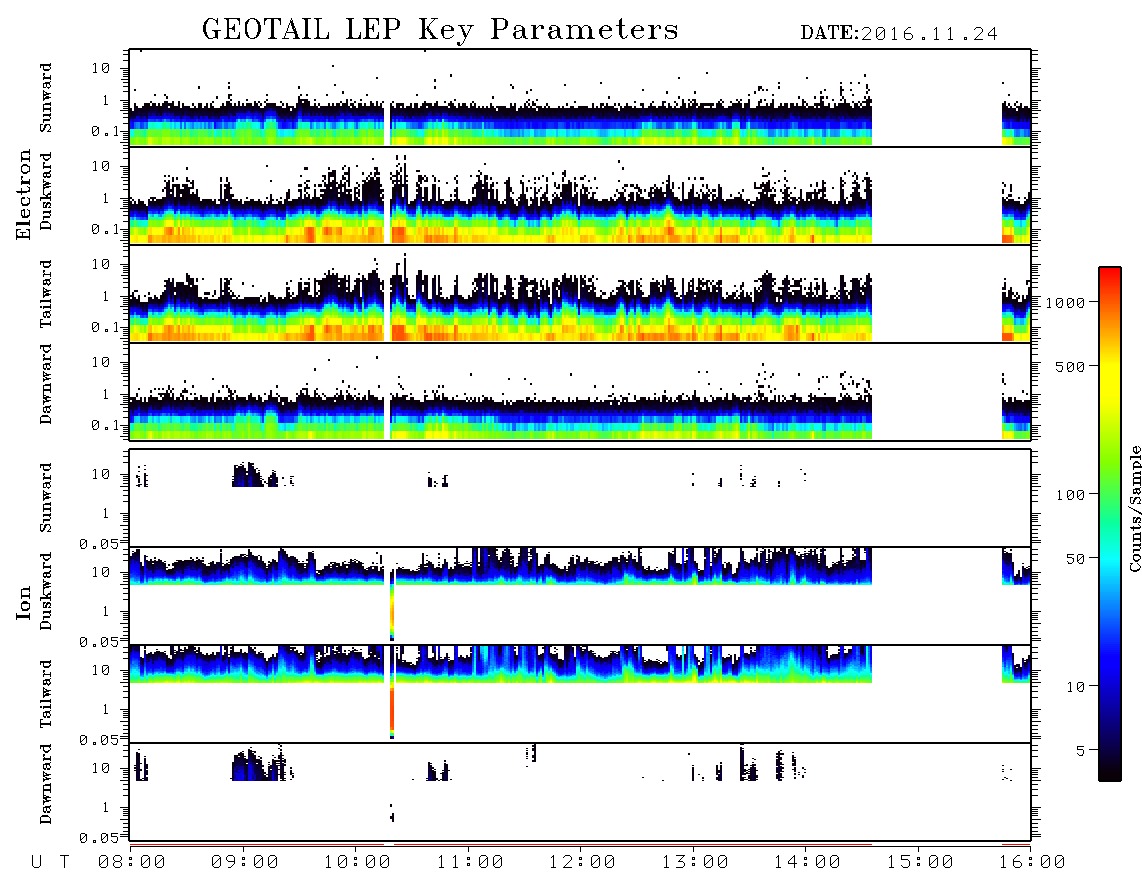Viewport: 1142px width, 880px height.
Task: Click the GEOTAIL LEP Key Parameters title
Action: [440, 31]
